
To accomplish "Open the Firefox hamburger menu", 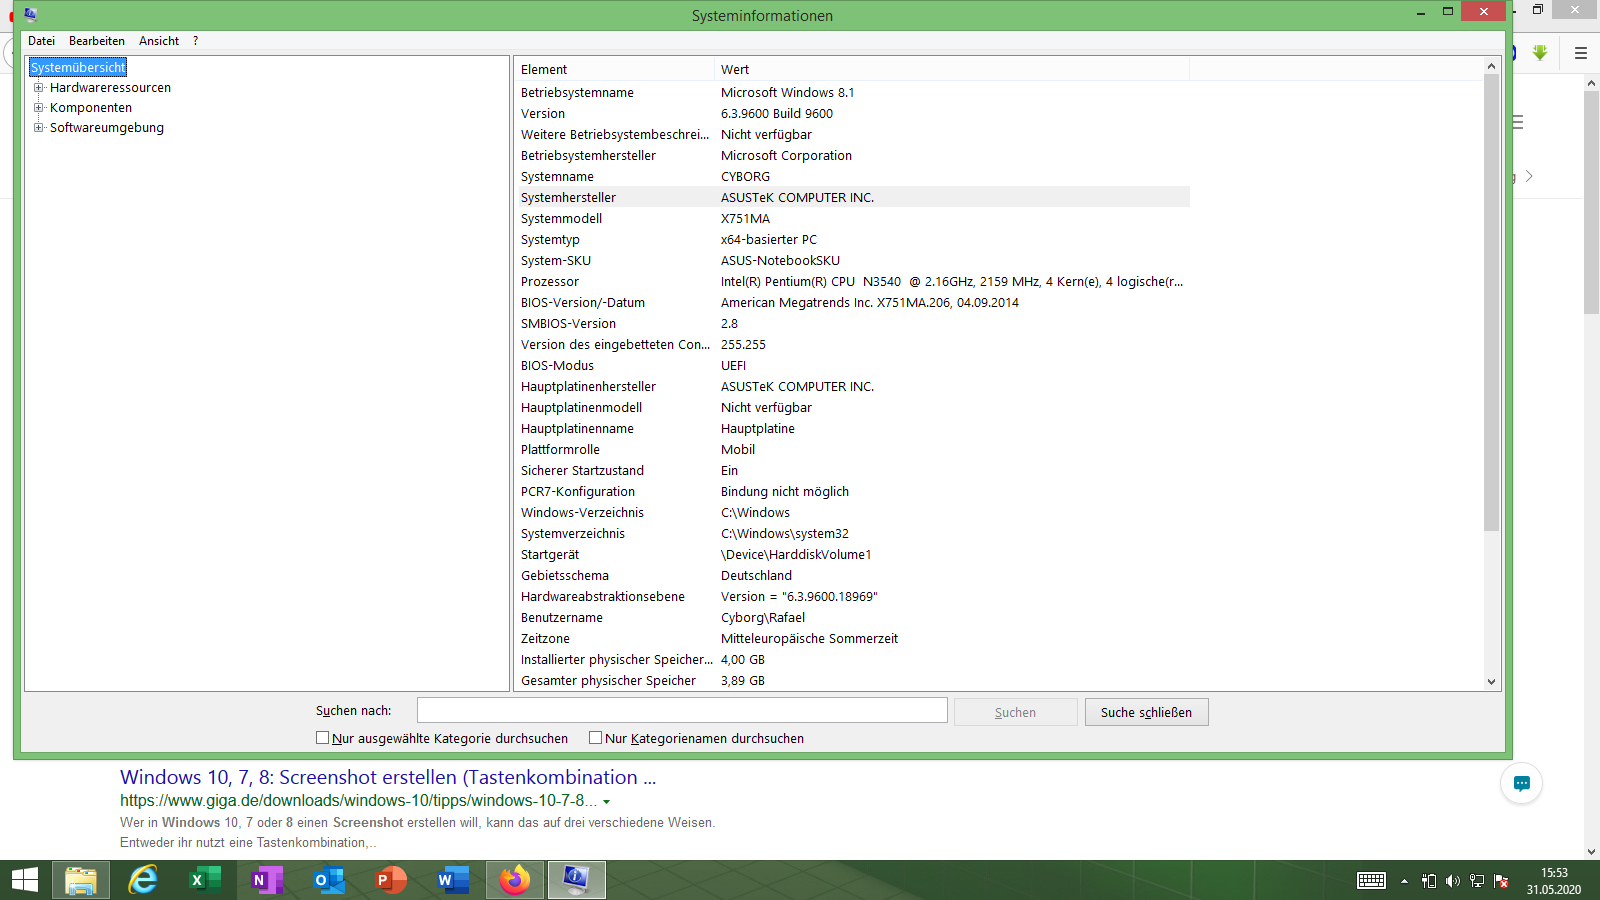I will 1581,53.
